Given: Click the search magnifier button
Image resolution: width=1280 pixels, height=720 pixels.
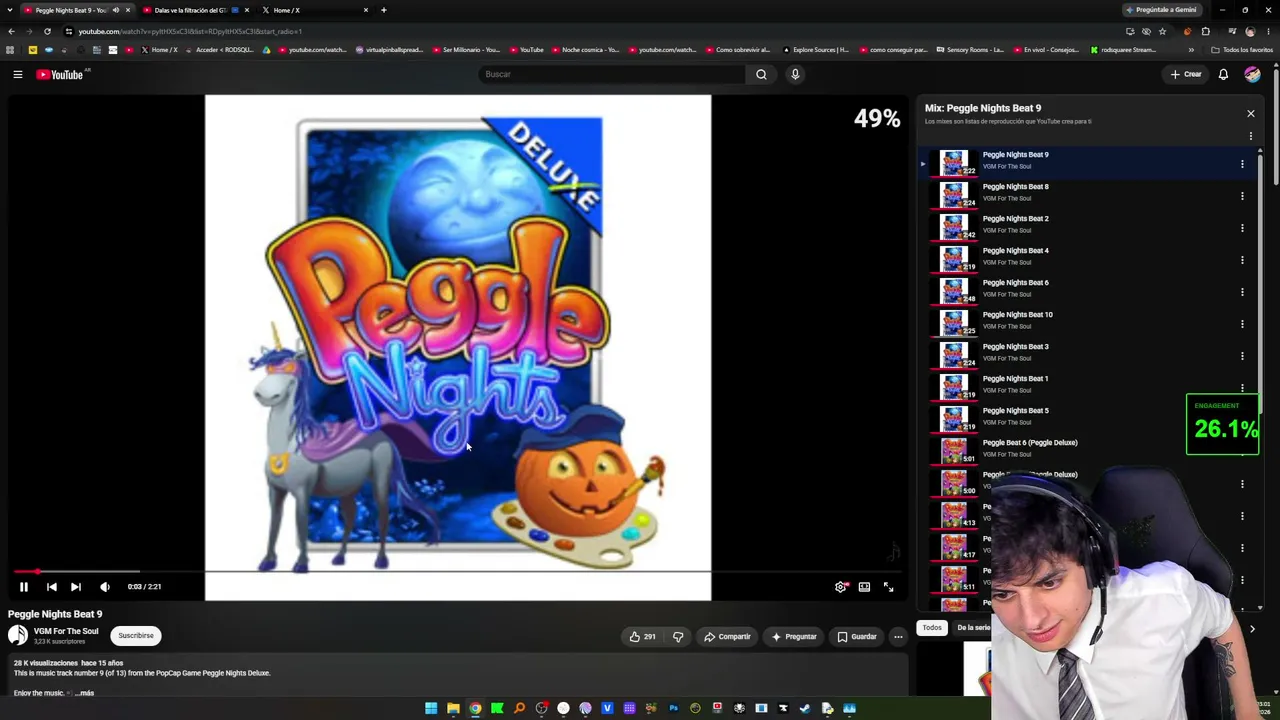Looking at the screenshot, I should click(761, 74).
